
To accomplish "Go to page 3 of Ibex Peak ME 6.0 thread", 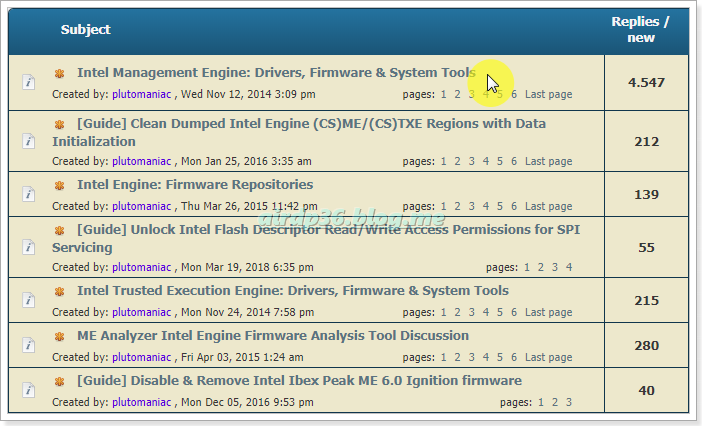I will coord(569,402).
